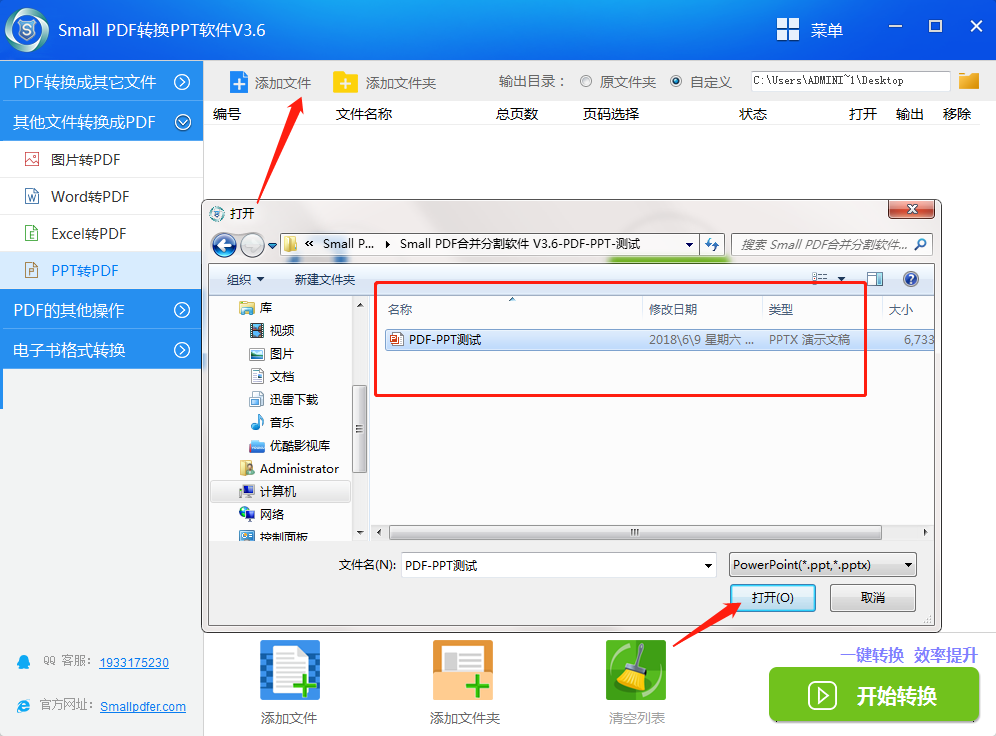The height and width of the screenshot is (736, 996).
Task: Click the Small PDF shield logo
Action: click(27, 30)
